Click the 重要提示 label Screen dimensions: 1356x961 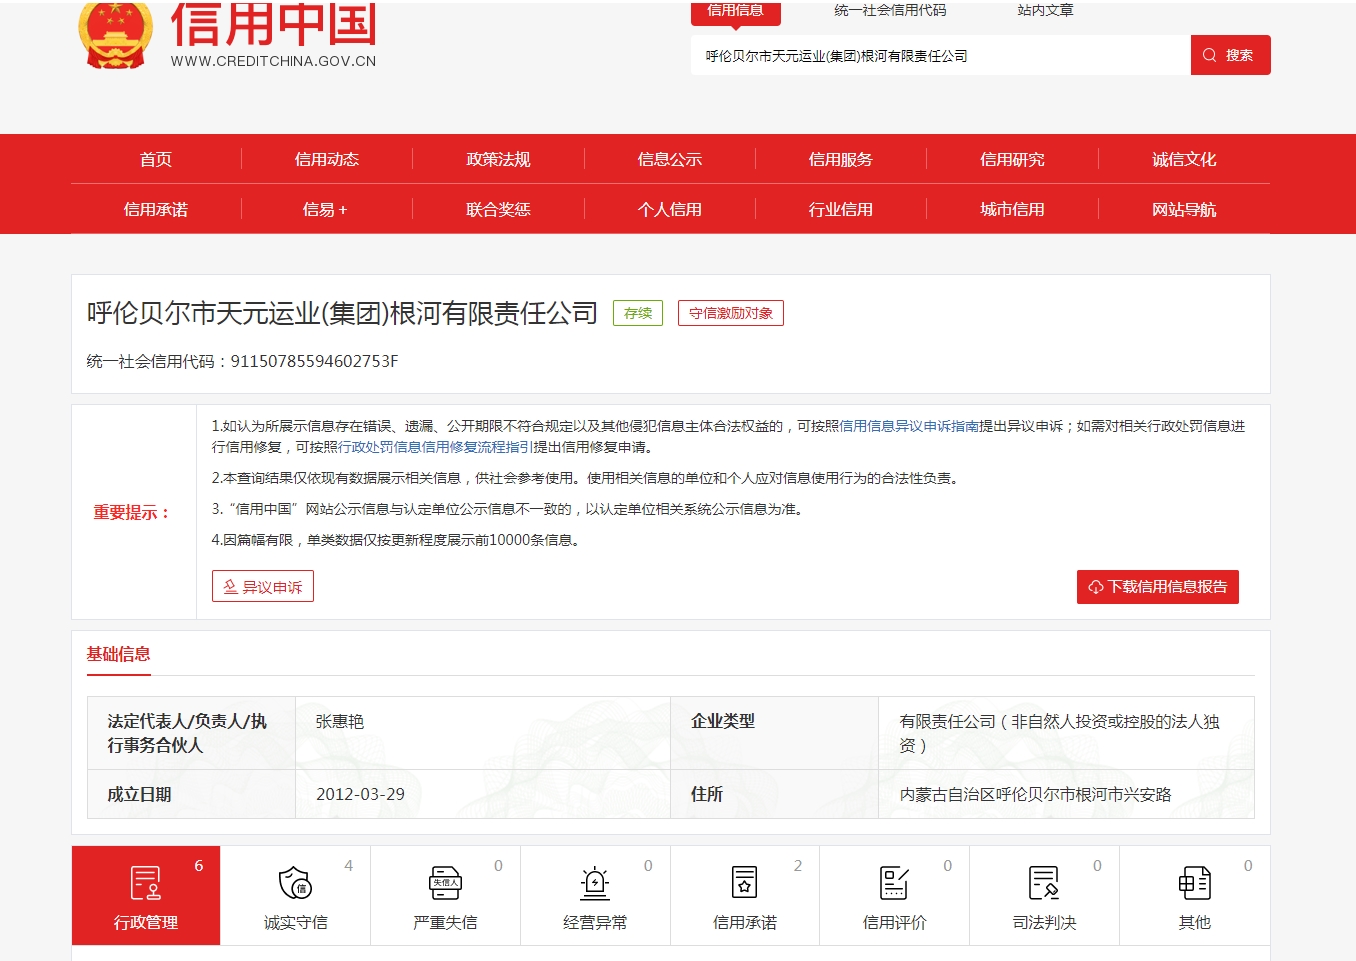click(132, 512)
